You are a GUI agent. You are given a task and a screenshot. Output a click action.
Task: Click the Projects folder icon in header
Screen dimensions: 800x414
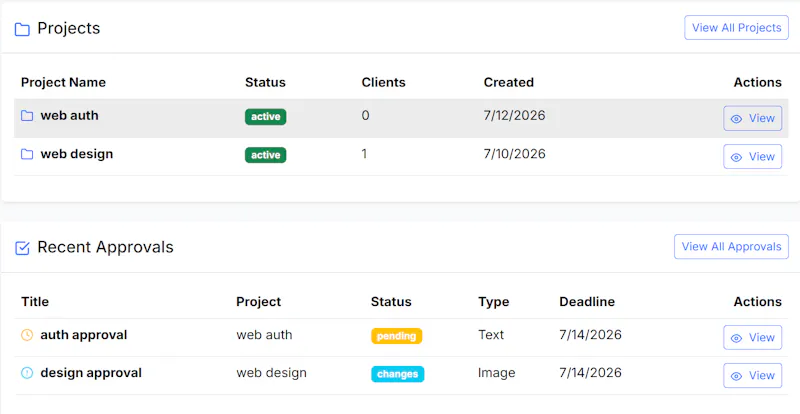pyautogui.click(x=22, y=29)
